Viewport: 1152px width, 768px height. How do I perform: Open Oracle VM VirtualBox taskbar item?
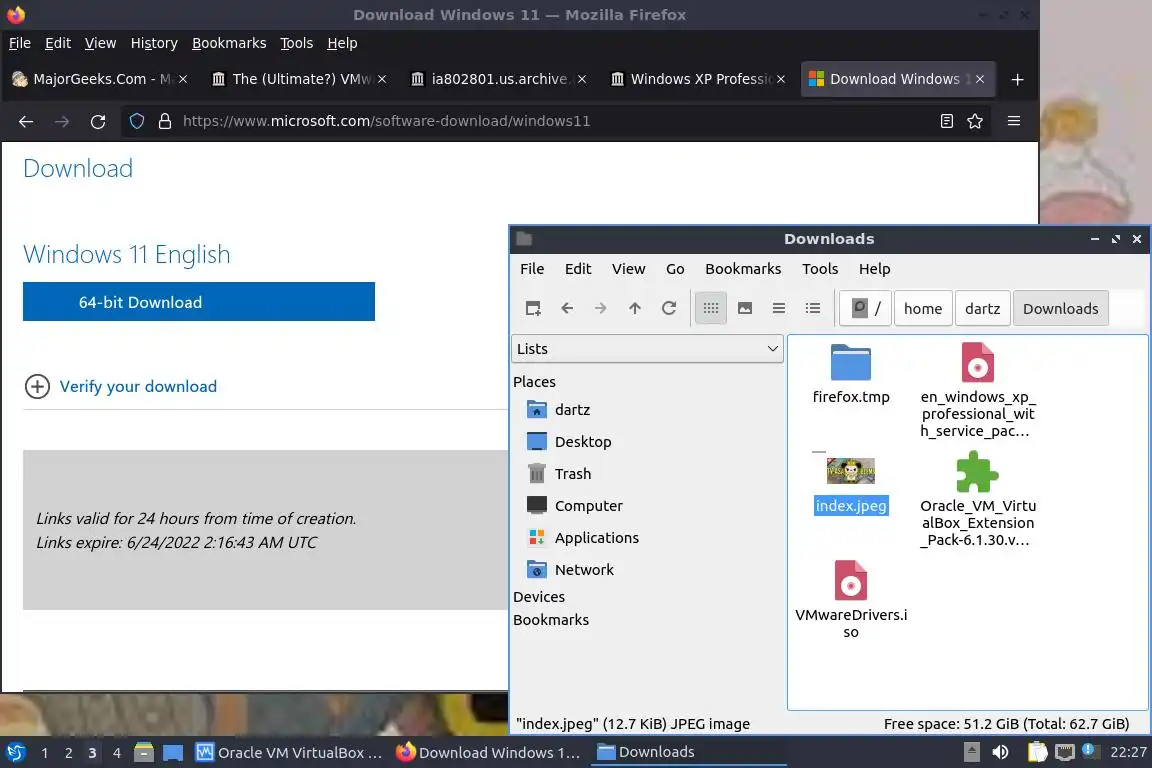(289, 753)
